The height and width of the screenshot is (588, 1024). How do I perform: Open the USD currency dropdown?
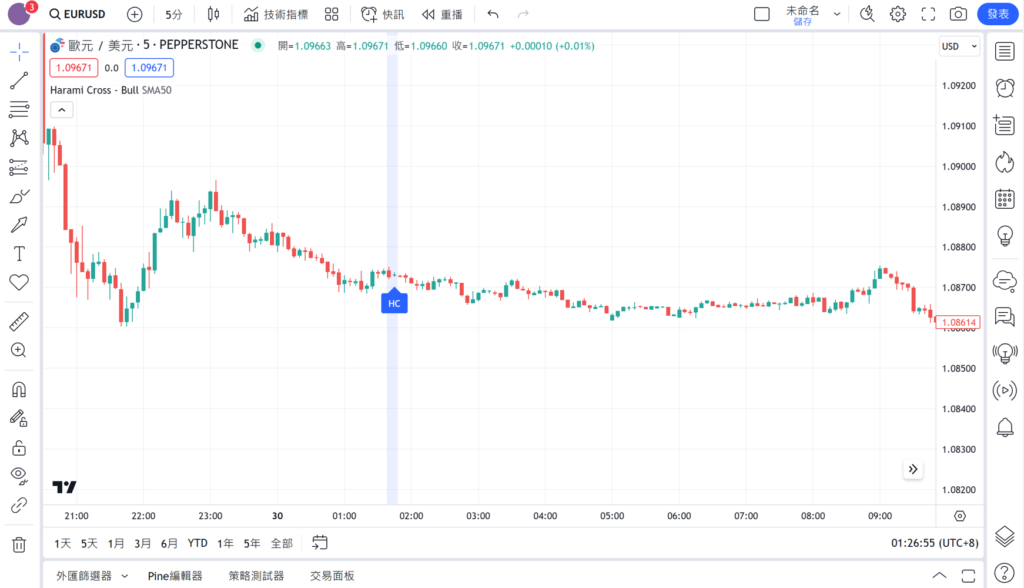coord(955,46)
